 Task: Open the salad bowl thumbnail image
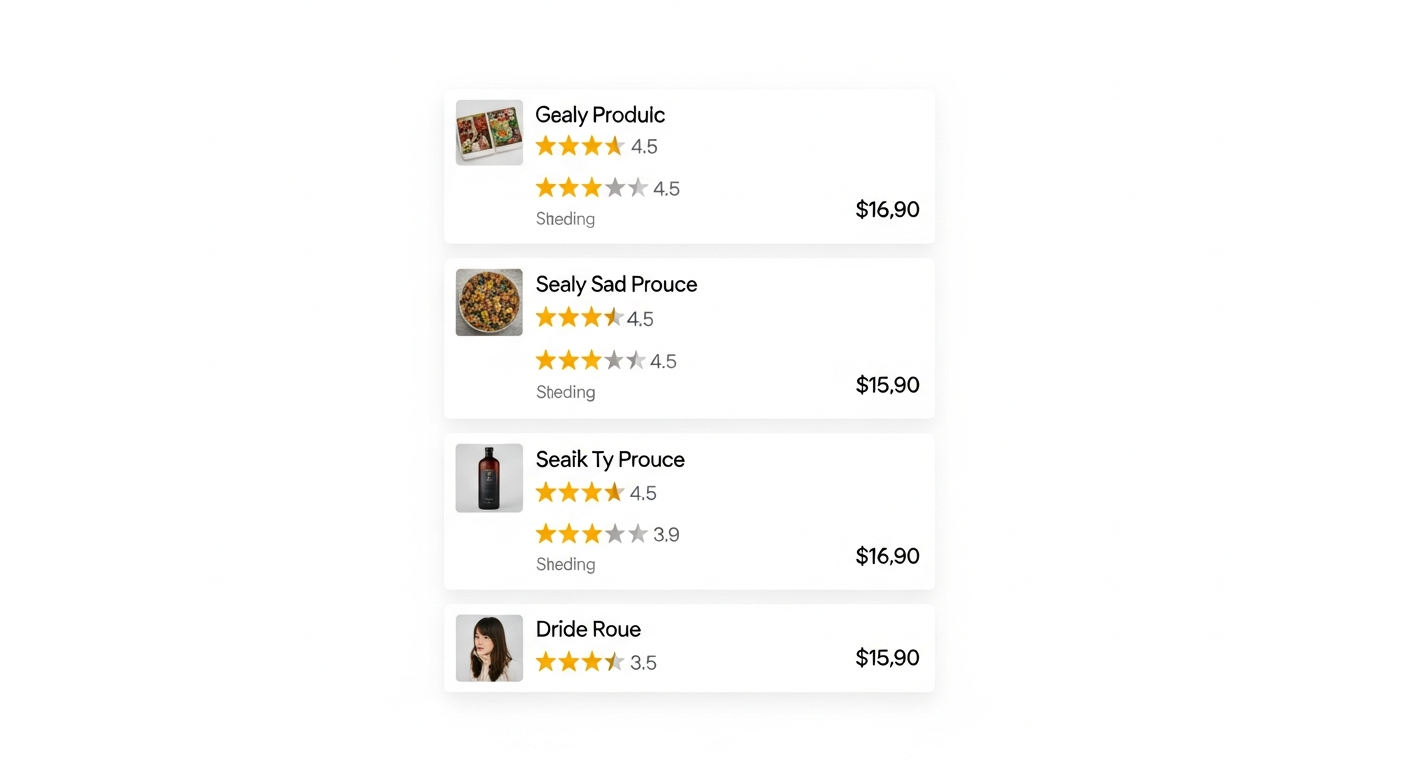(489, 302)
